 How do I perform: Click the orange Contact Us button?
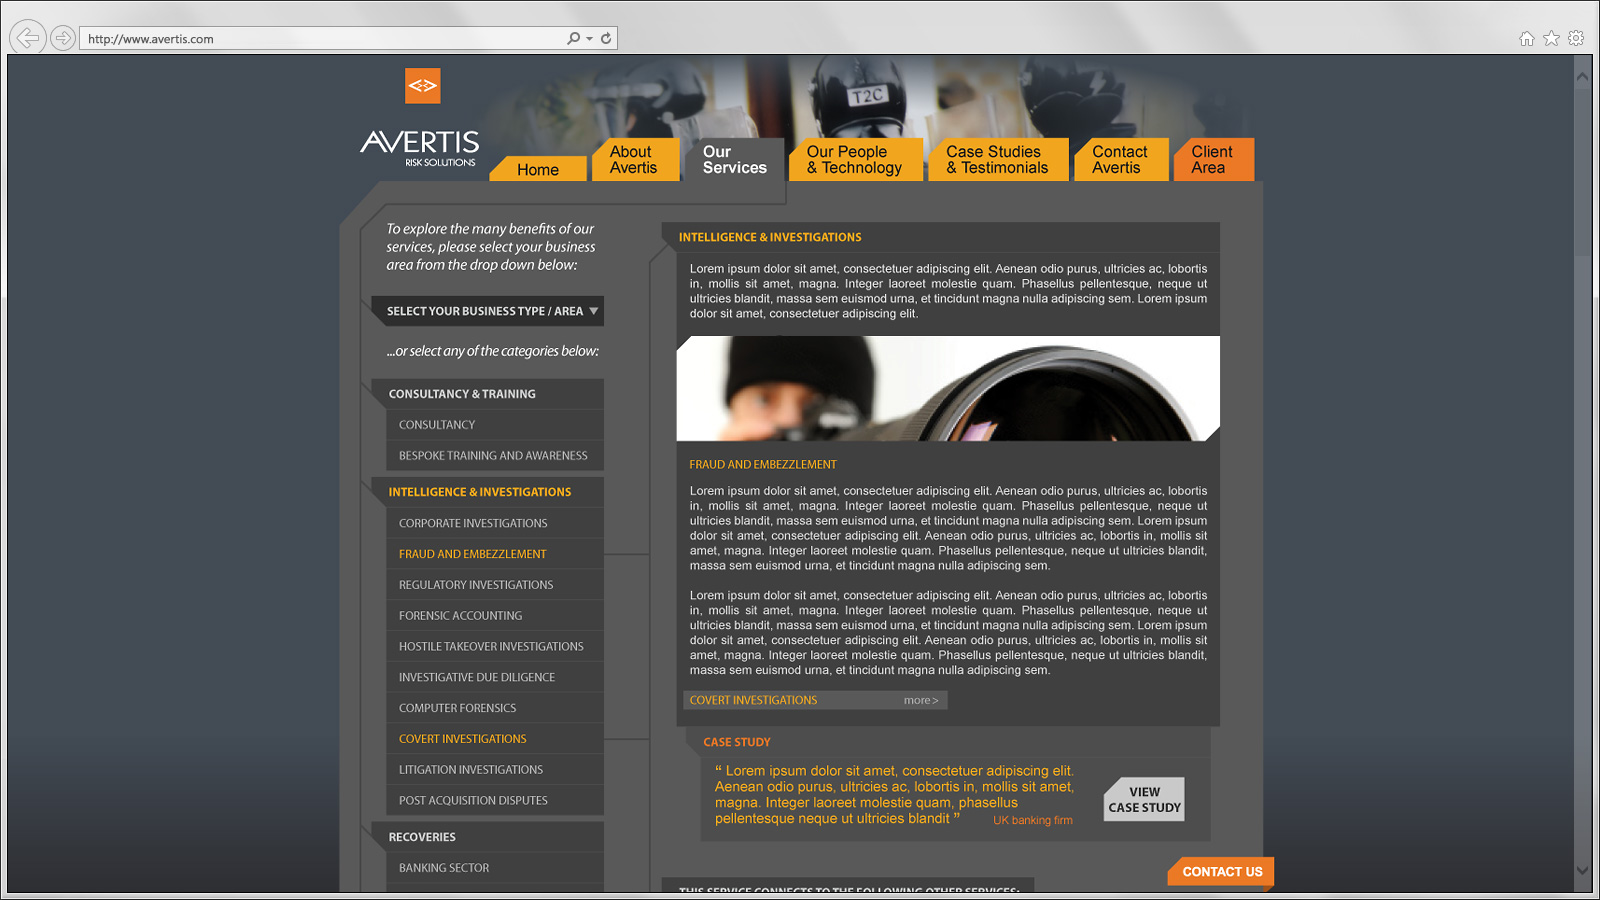1221,872
